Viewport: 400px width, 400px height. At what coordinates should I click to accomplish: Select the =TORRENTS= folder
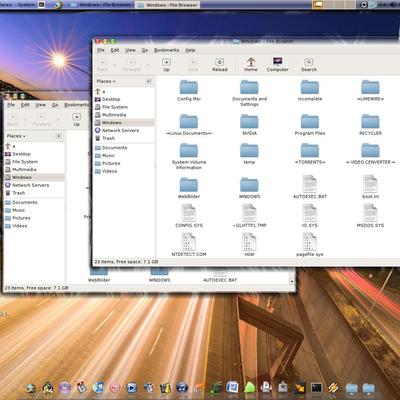[x=310, y=154]
